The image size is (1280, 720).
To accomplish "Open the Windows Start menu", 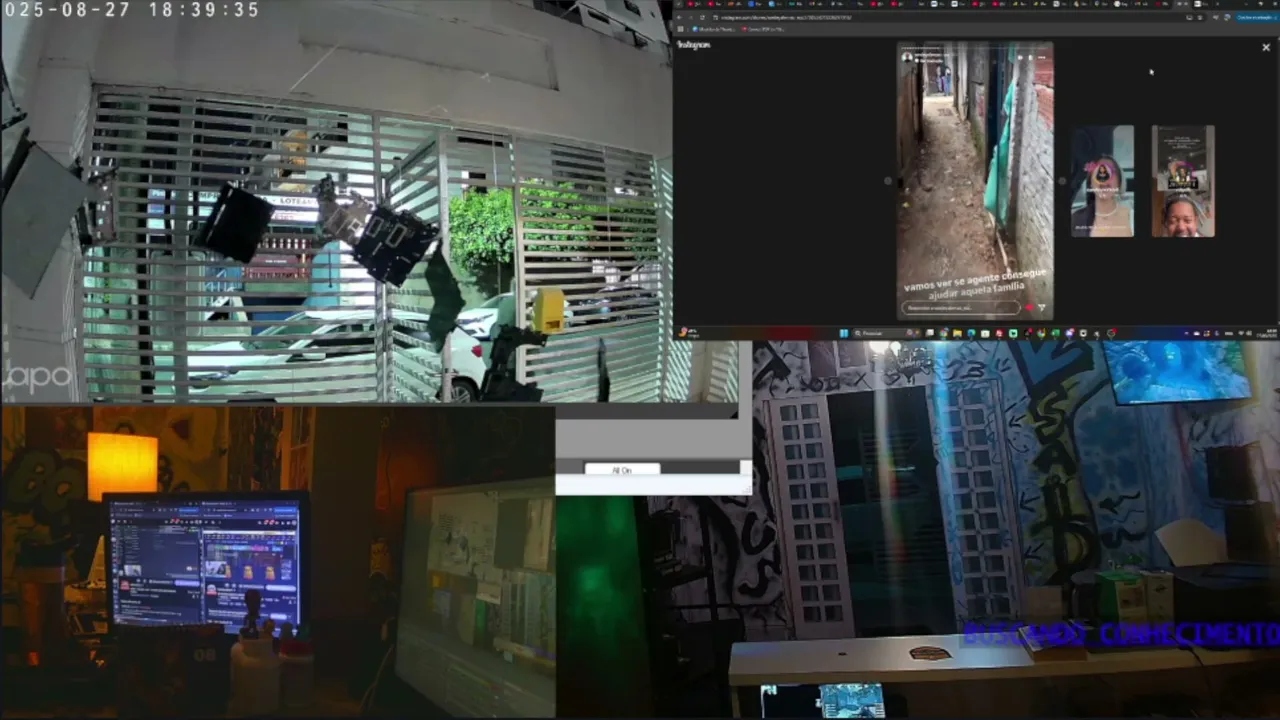I will point(843,333).
